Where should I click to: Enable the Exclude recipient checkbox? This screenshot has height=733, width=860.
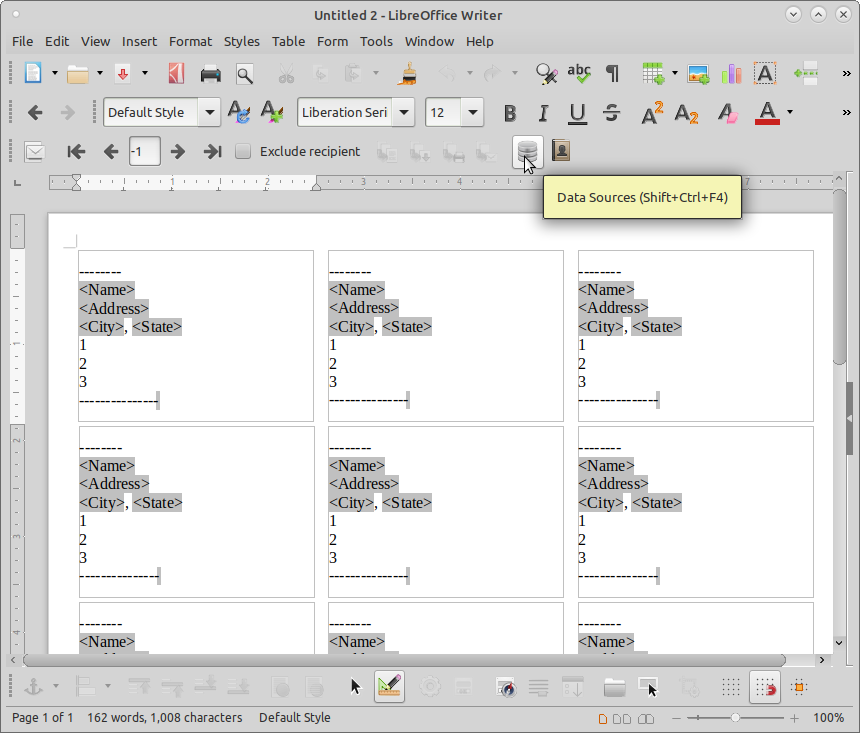(x=243, y=151)
